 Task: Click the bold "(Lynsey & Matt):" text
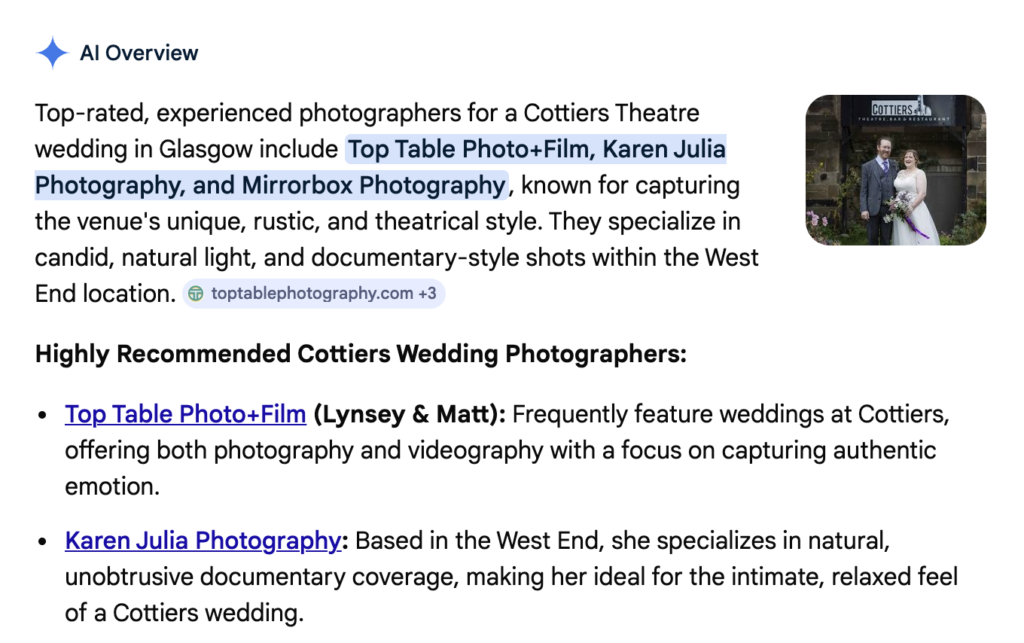click(409, 414)
